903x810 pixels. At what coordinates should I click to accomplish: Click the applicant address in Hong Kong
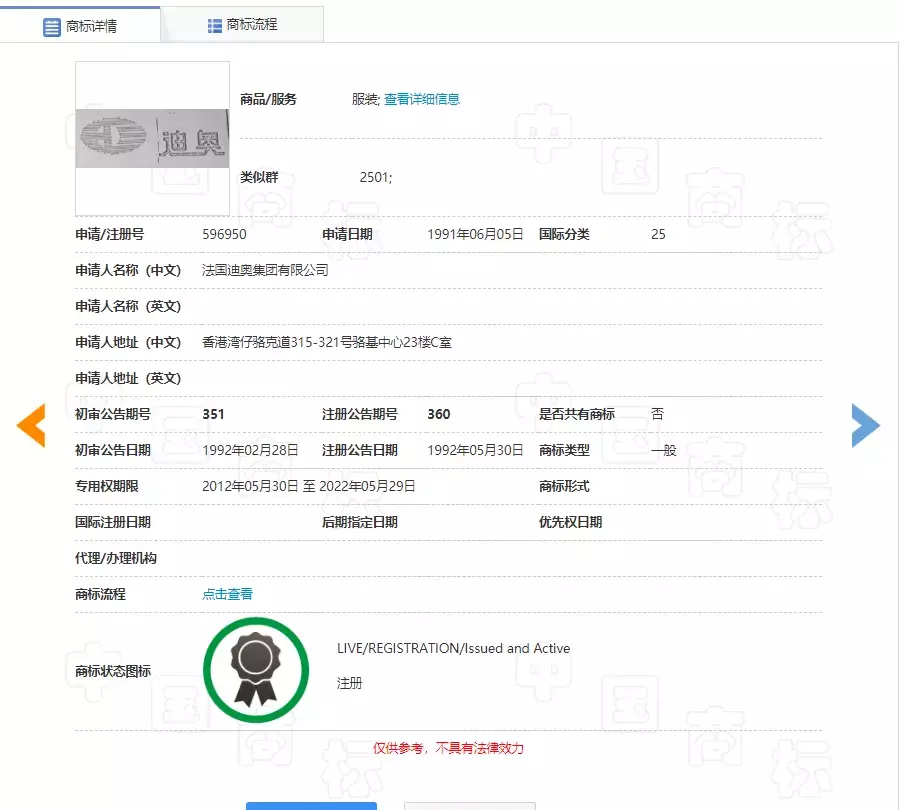[326, 342]
